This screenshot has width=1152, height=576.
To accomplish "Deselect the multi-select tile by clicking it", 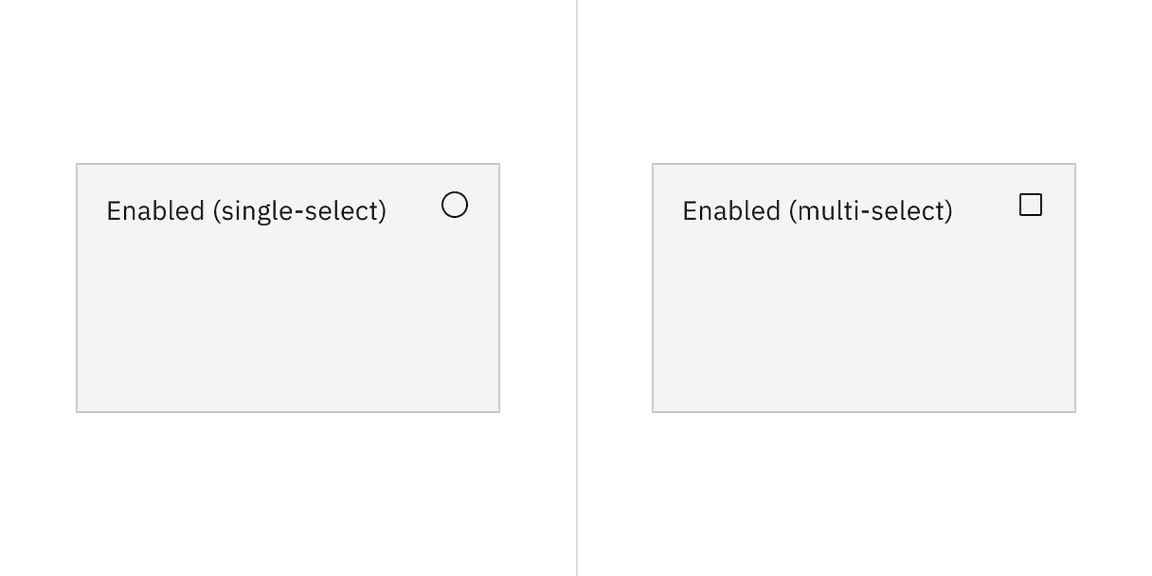I will pyautogui.click(x=863, y=287).
